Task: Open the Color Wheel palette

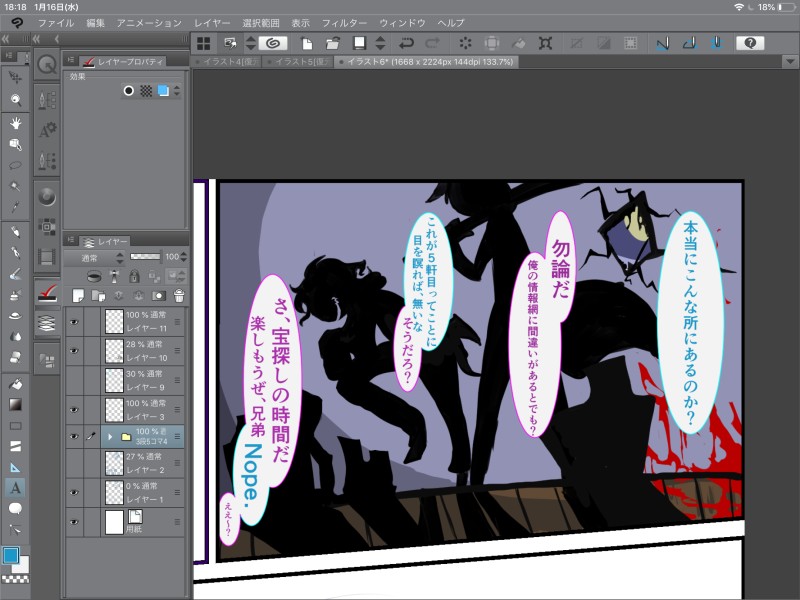Action: coord(47,197)
